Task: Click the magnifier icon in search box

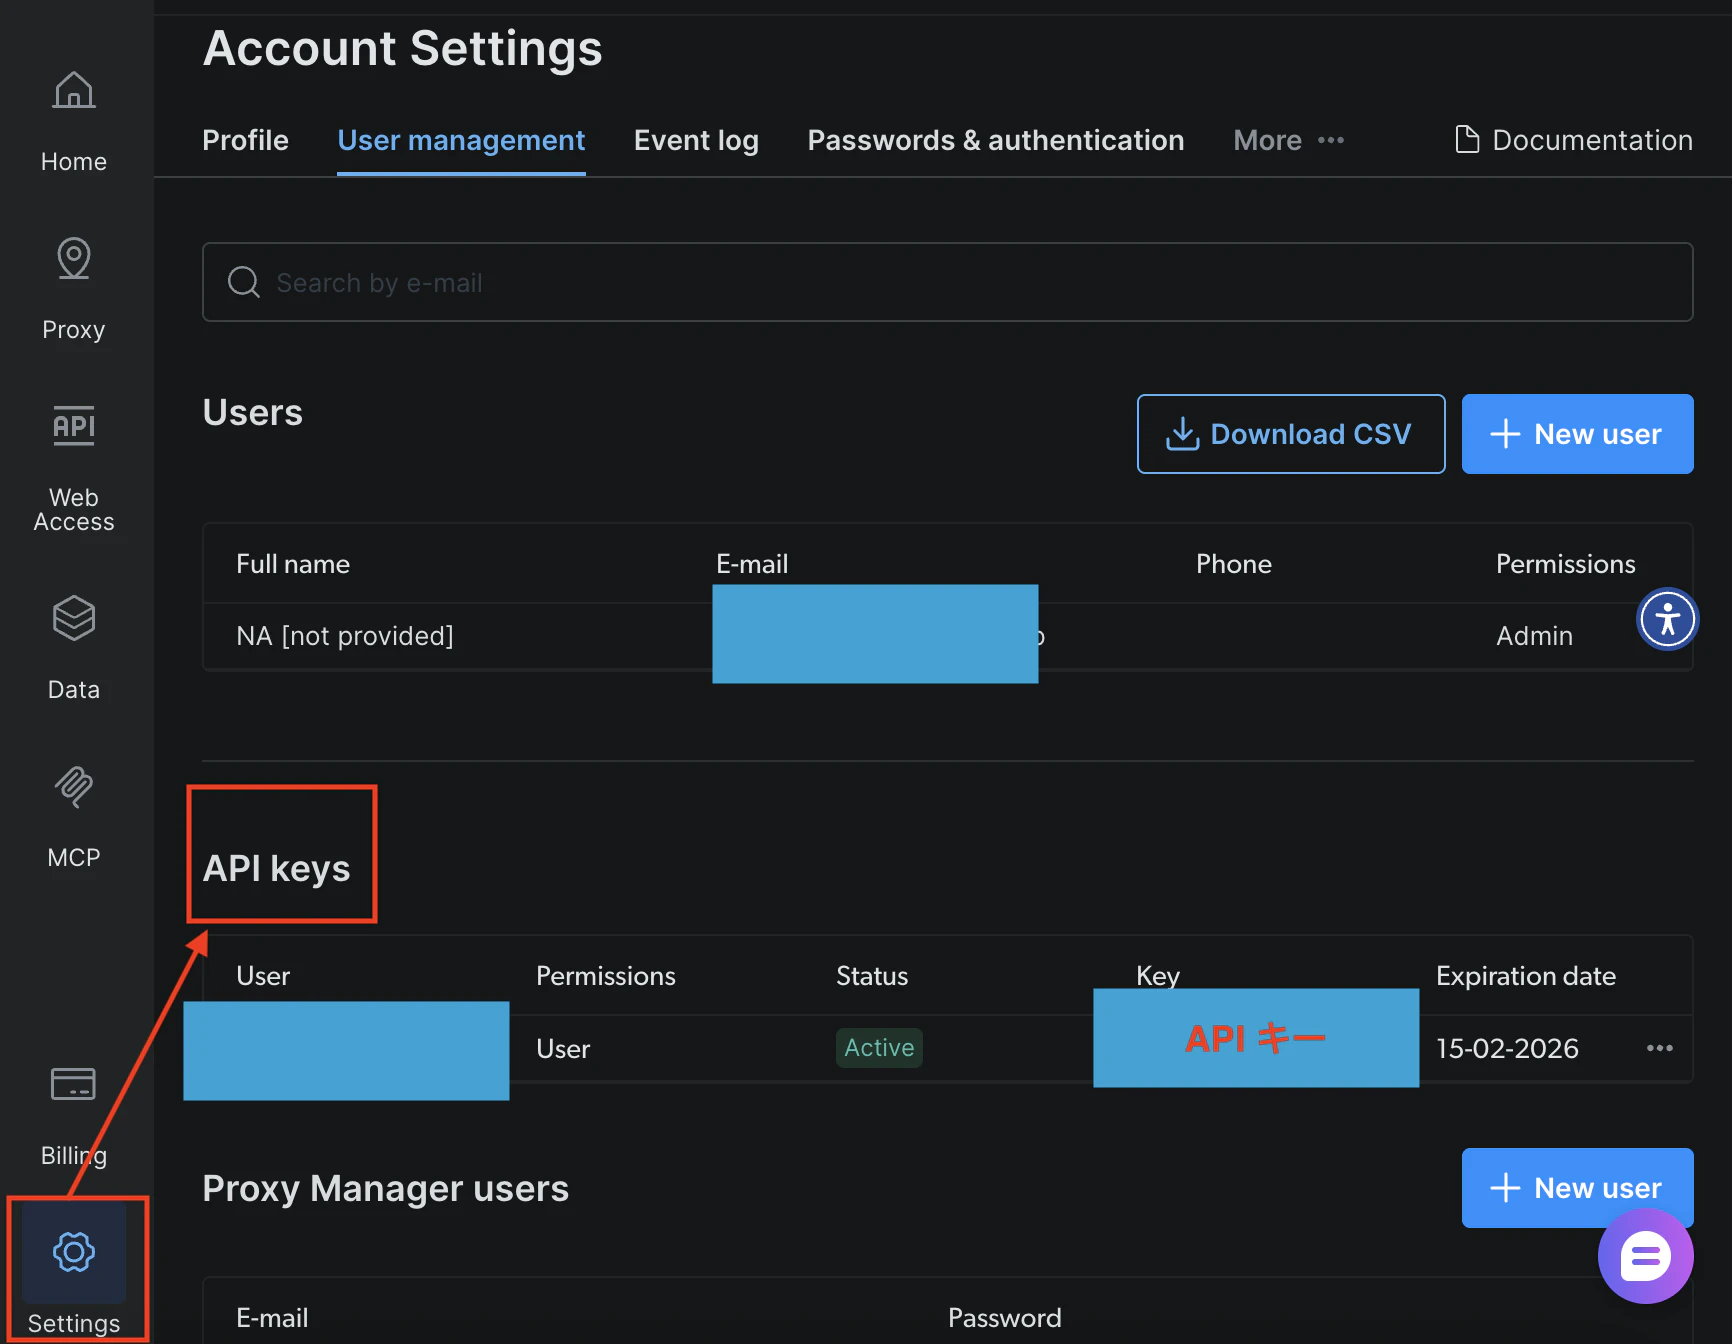Action: [x=243, y=282]
